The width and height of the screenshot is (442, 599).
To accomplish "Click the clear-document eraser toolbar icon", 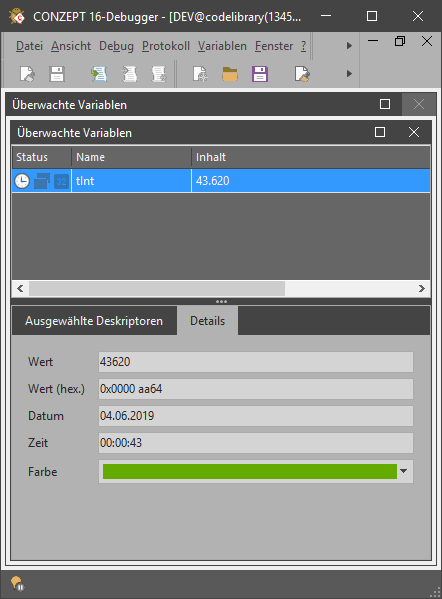I will tap(27, 74).
